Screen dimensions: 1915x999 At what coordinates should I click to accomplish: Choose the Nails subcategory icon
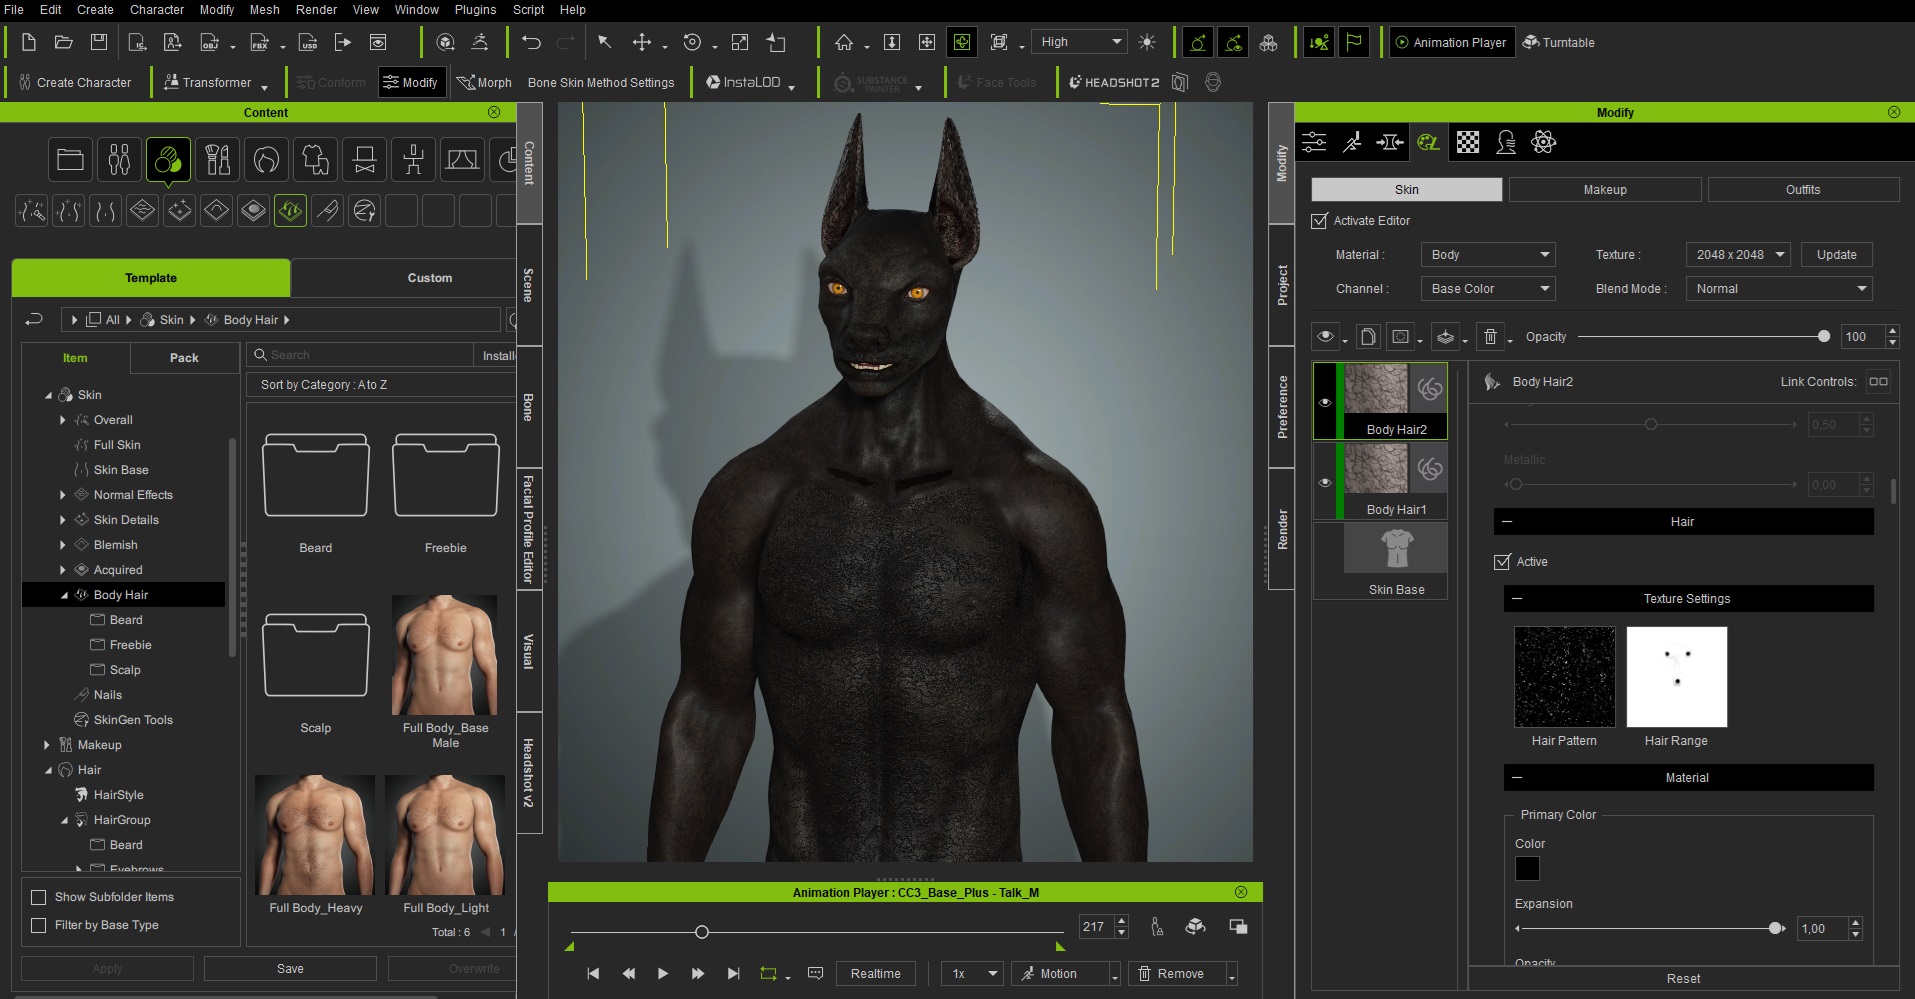pyautogui.click(x=327, y=210)
